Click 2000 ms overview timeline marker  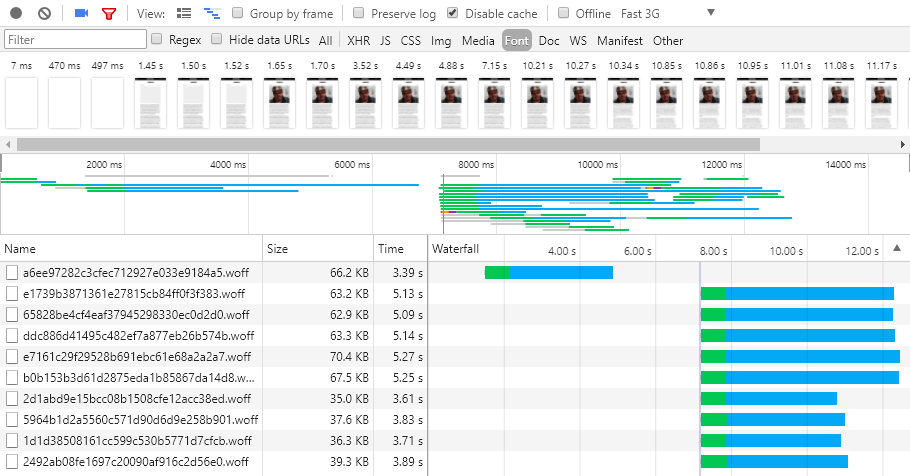point(104,164)
